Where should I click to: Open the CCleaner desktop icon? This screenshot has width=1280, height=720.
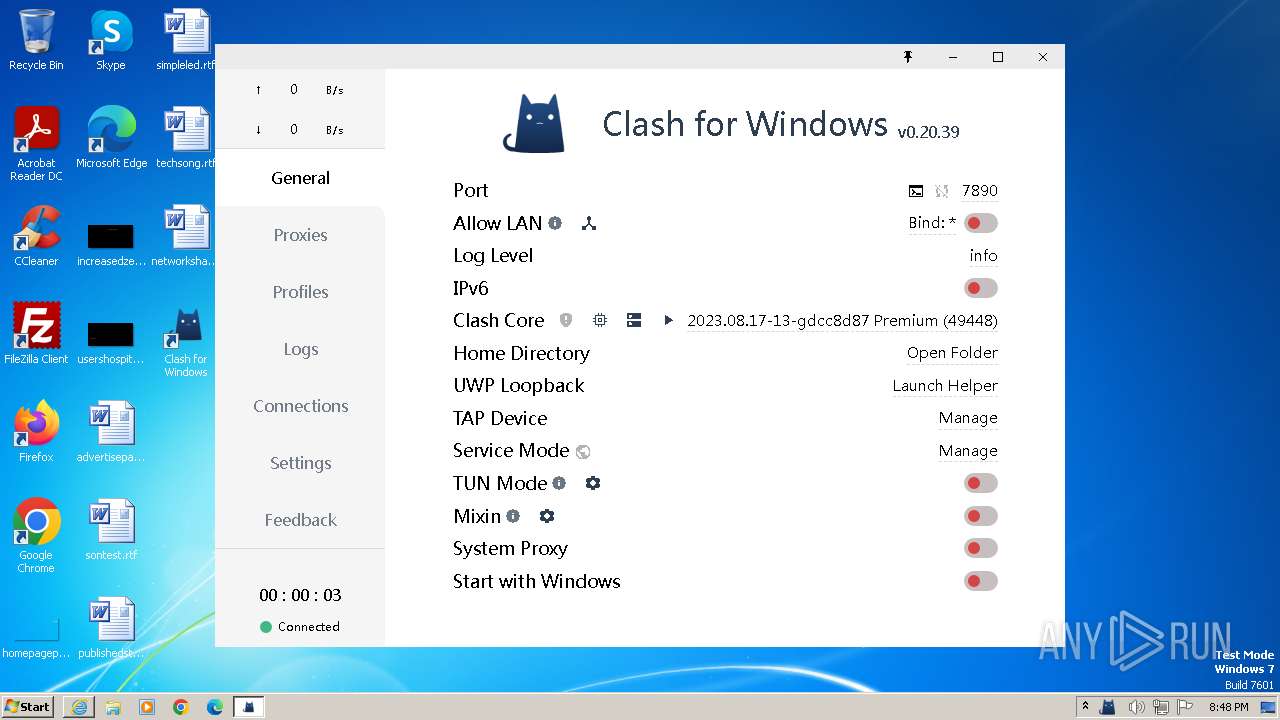[36, 236]
